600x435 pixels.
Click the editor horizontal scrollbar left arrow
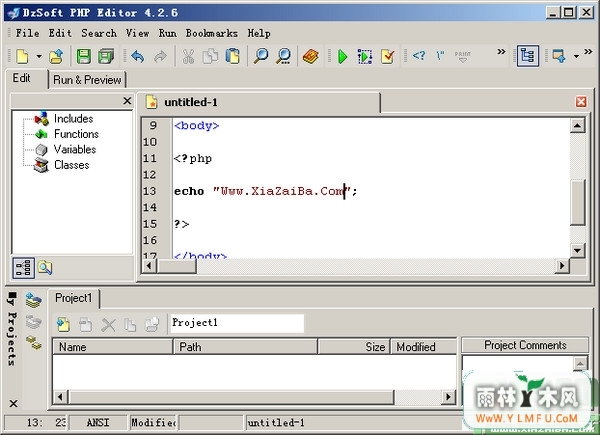coord(149,266)
